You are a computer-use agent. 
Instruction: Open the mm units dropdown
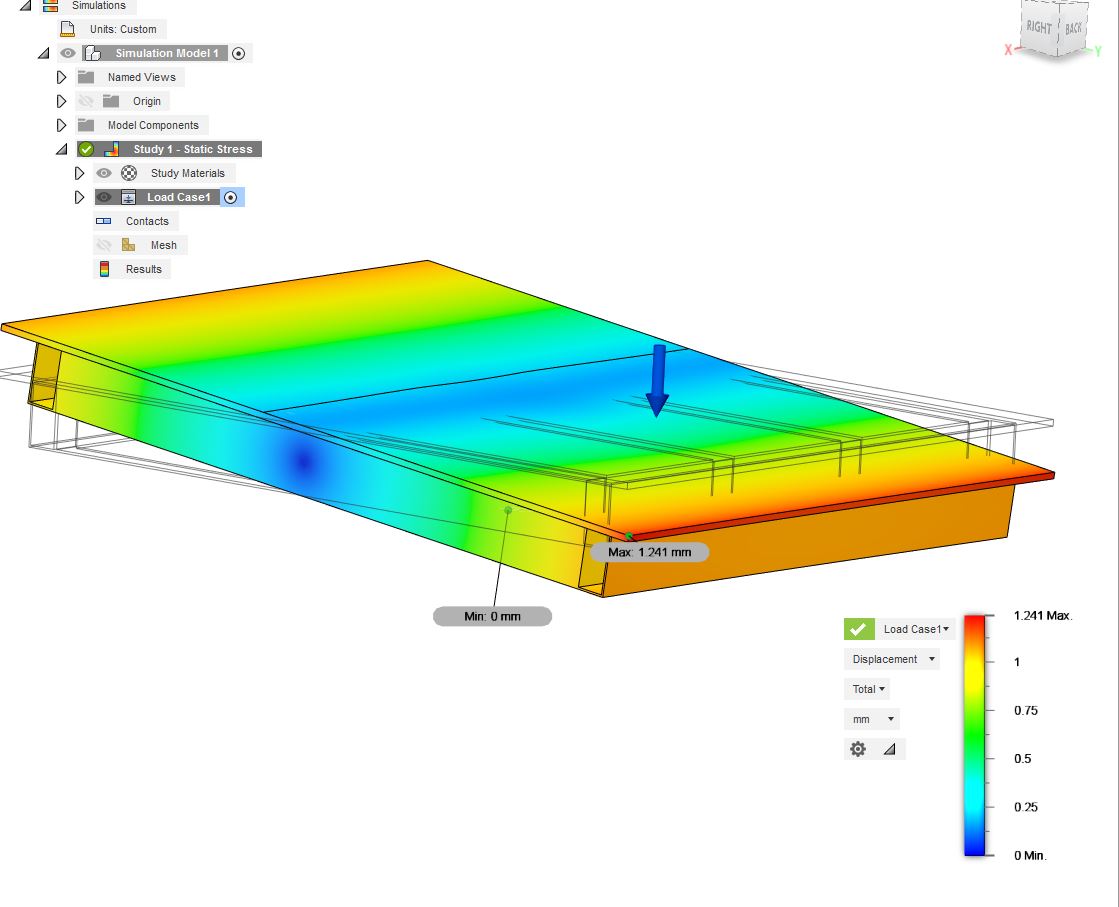871,719
